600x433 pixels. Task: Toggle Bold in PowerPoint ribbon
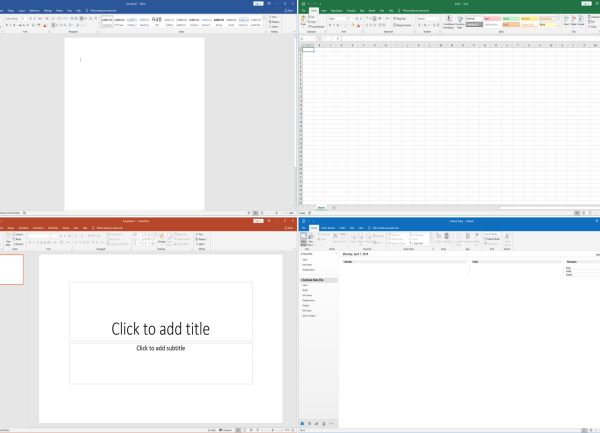30,243
